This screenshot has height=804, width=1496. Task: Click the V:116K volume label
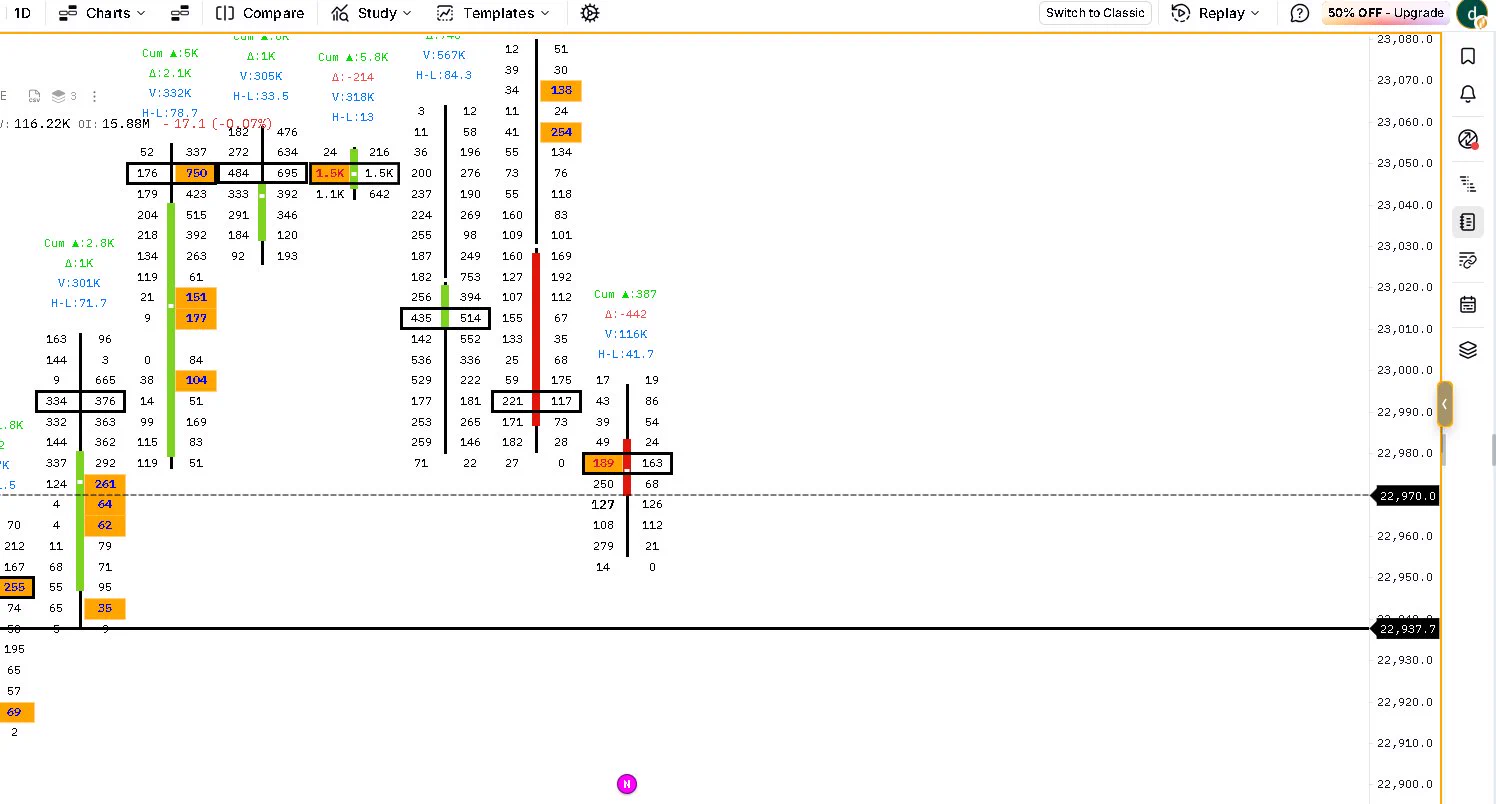[625, 334]
